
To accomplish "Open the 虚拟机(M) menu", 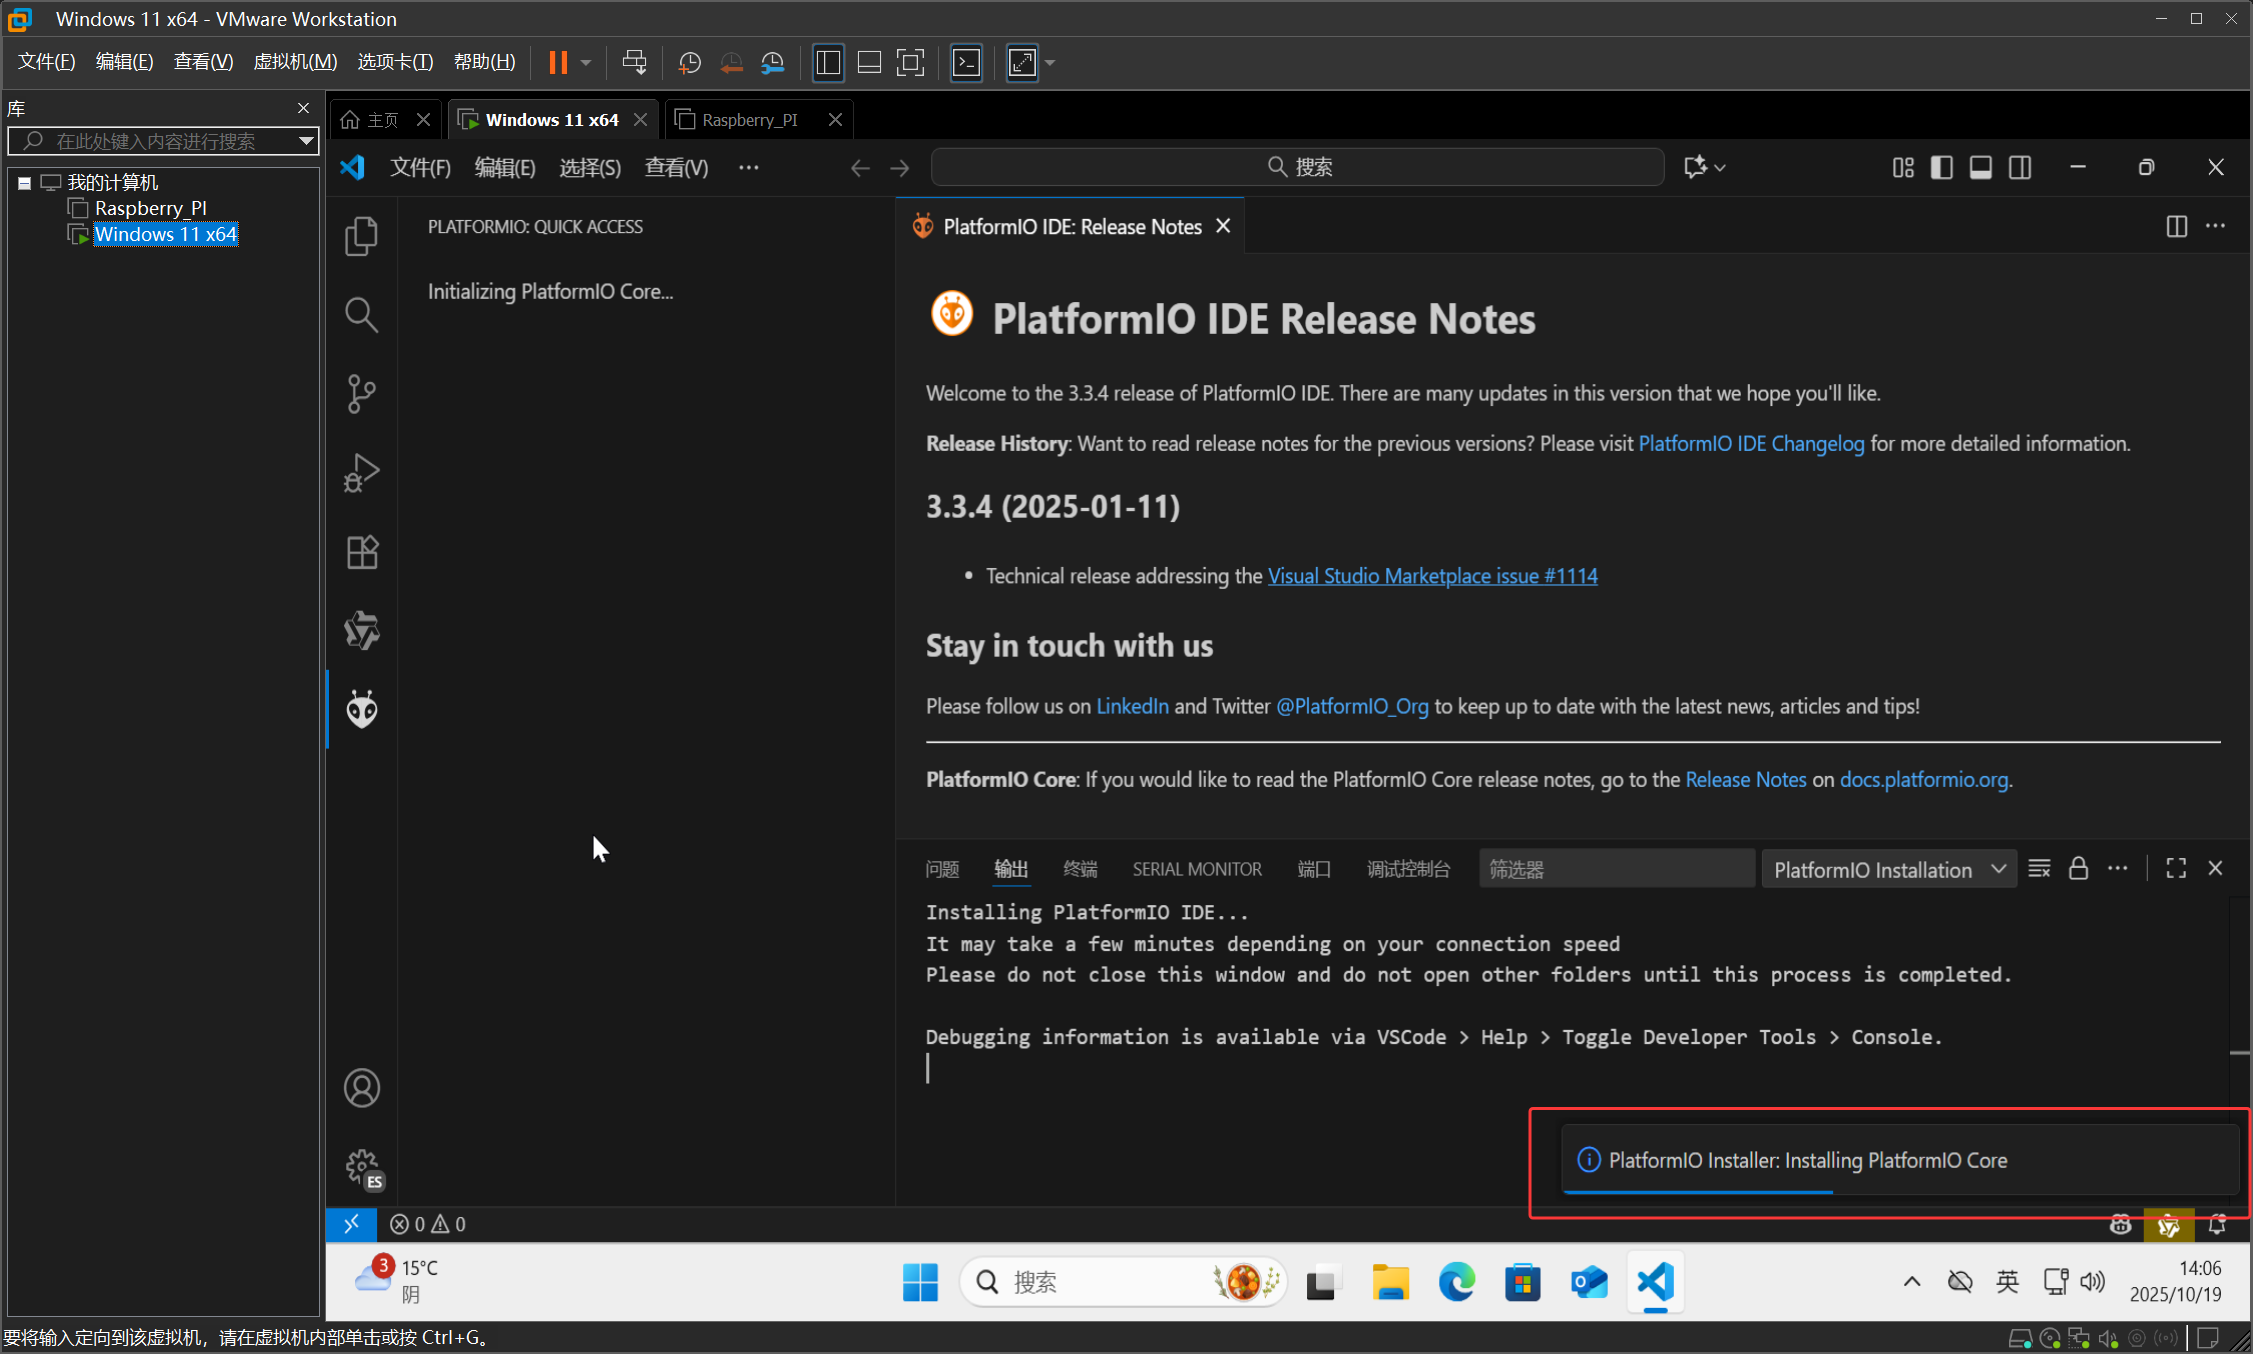I will coord(295,61).
